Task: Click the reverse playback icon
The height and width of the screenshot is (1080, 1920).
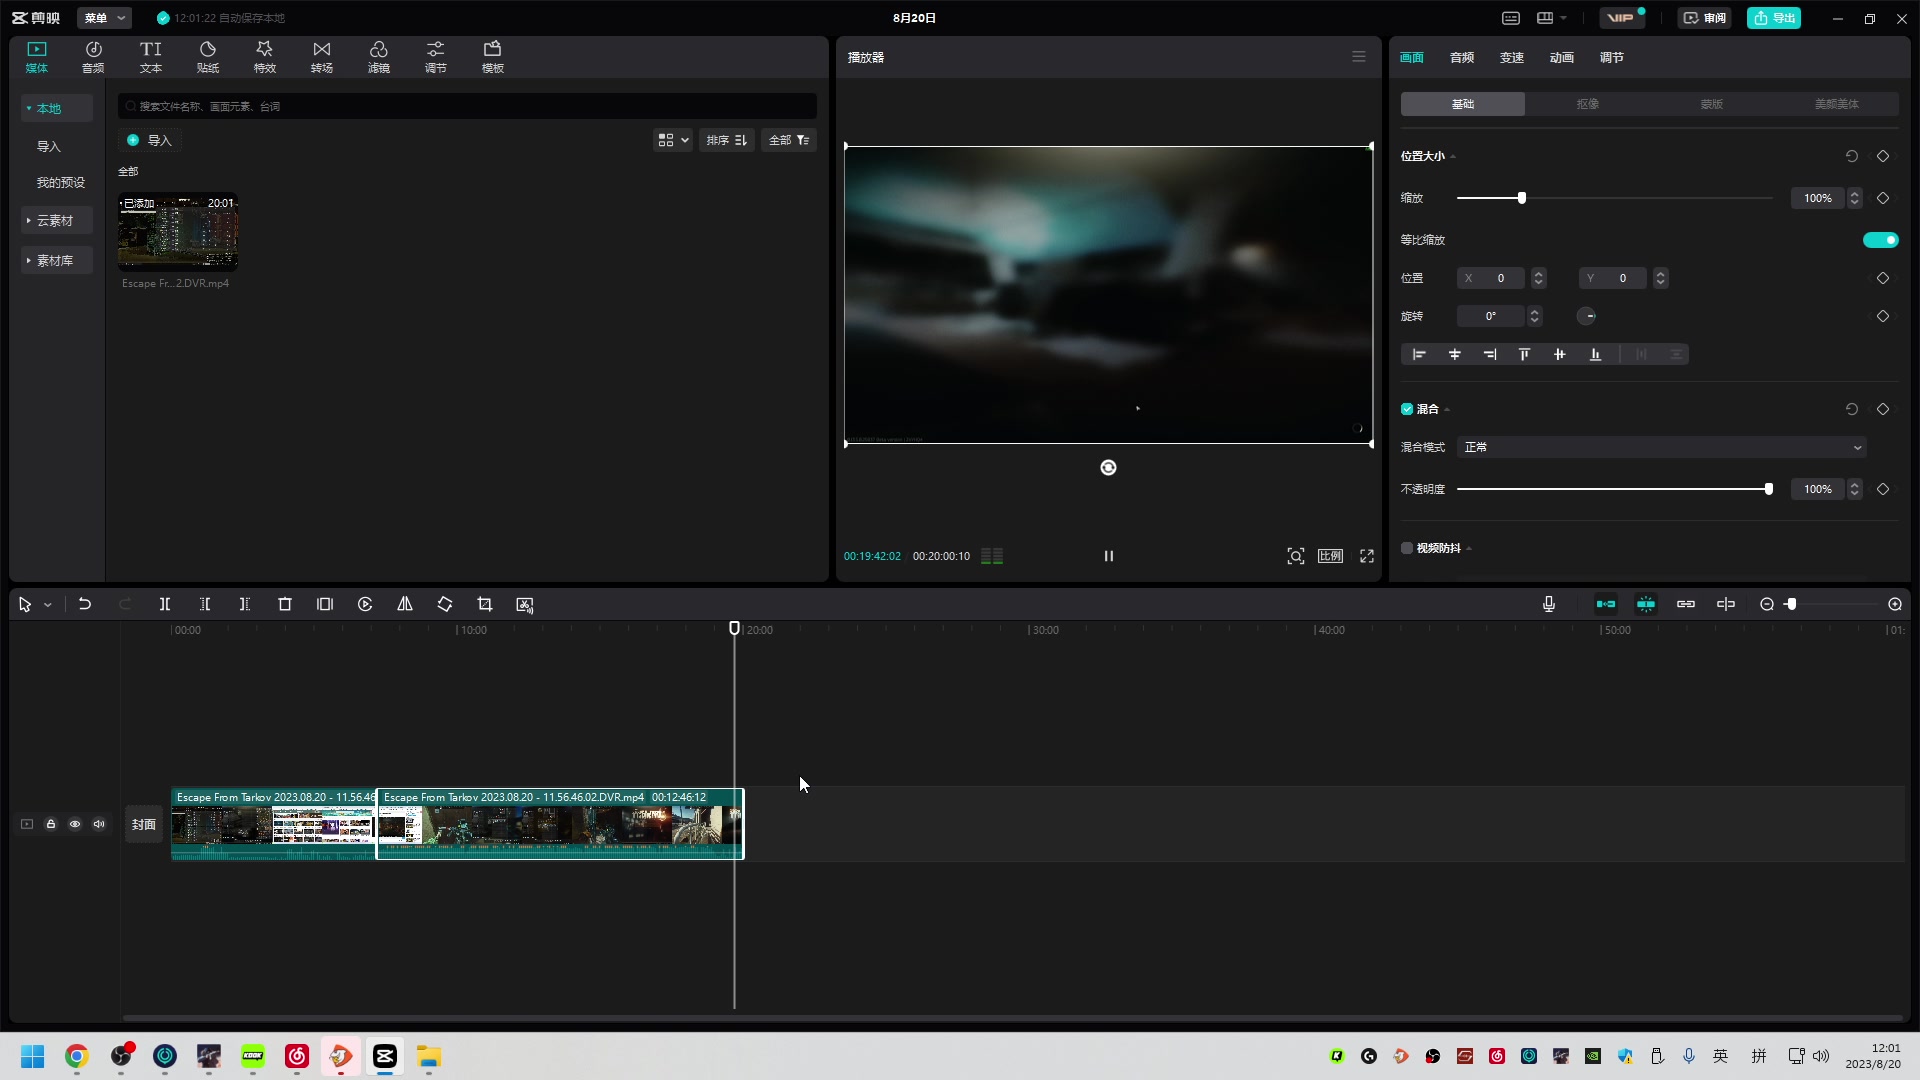Action: 365,604
